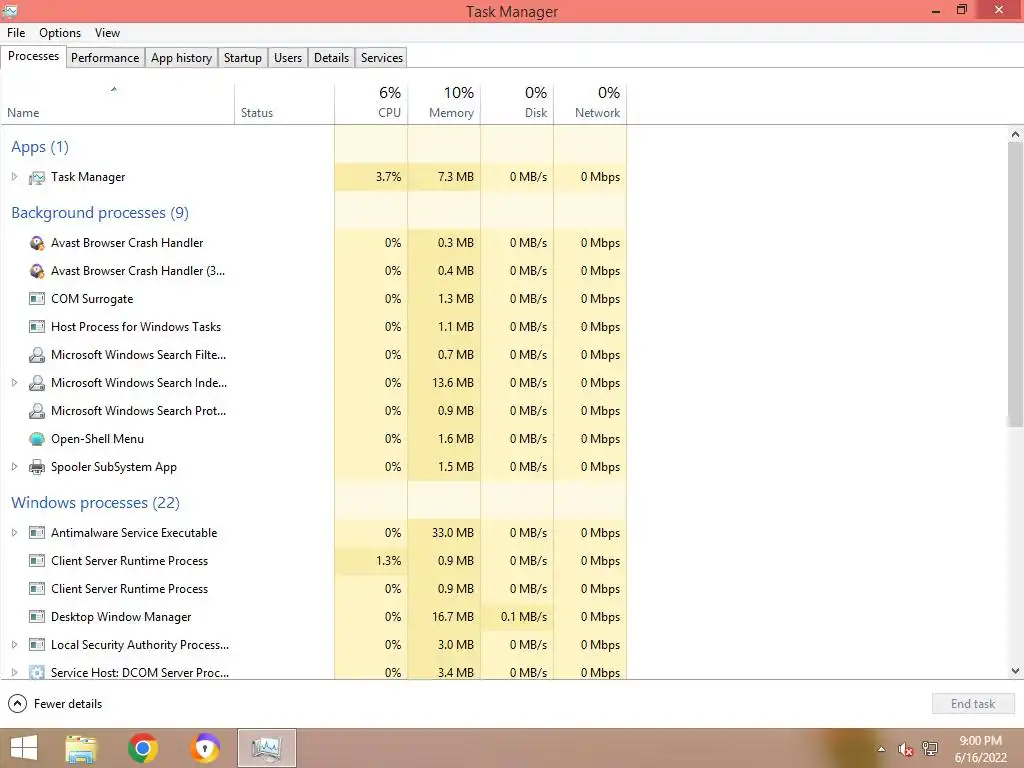This screenshot has width=1024, height=768.
Task: Click the 13.6 MB memory cell
Action: tap(444, 383)
